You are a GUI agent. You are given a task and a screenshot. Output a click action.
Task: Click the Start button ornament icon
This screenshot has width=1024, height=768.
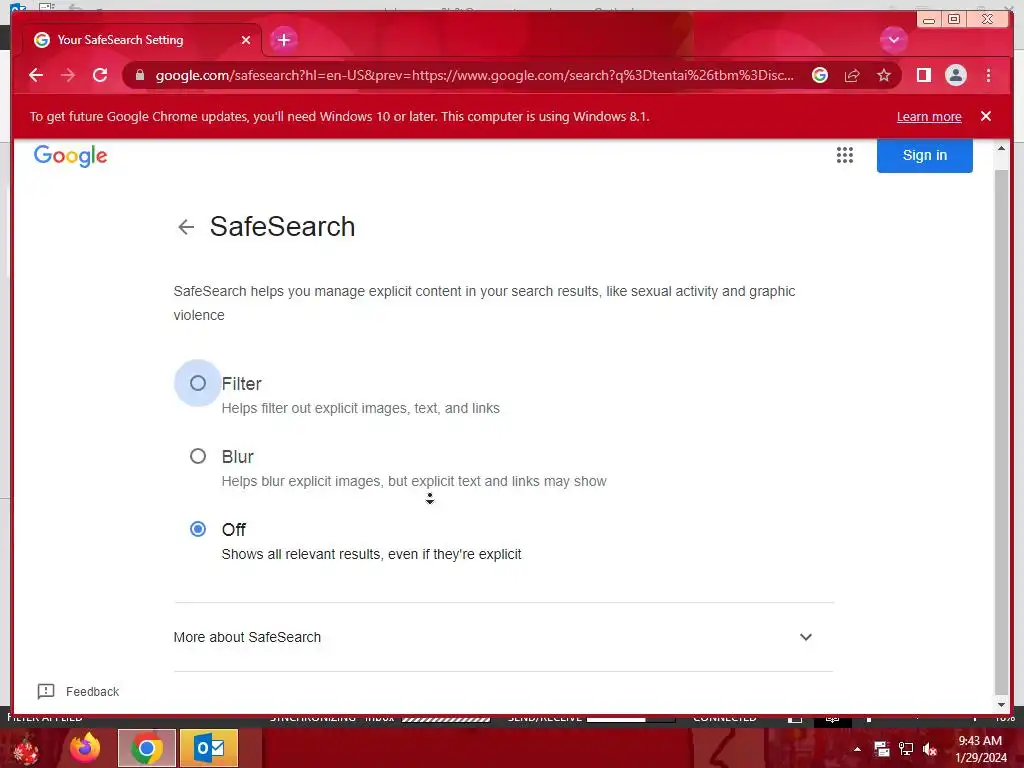25,749
